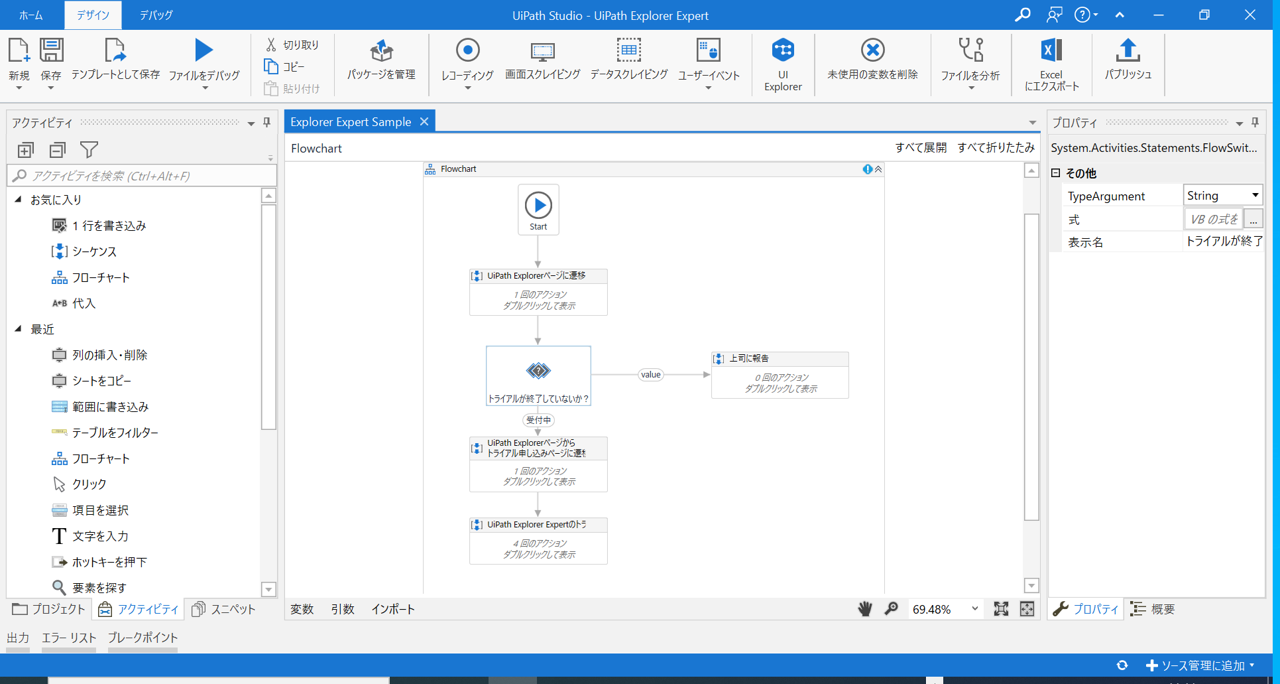Open the 変数 variables panel
1280x684 pixels.
pos(301,609)
